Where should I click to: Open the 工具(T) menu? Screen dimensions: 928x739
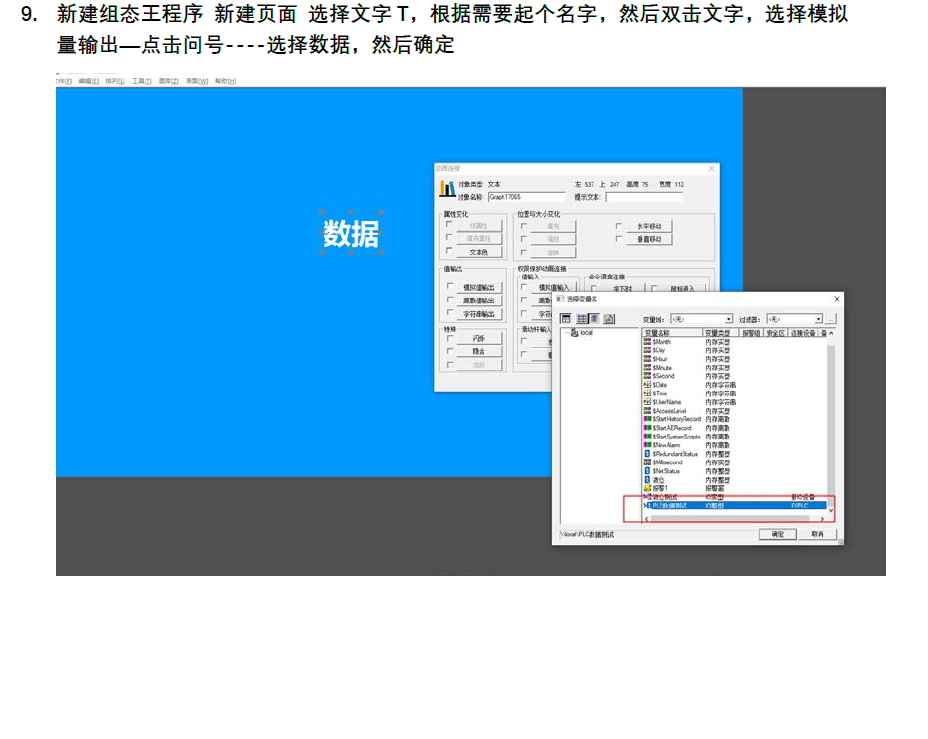pyautogui.click(x=141, y=81)
